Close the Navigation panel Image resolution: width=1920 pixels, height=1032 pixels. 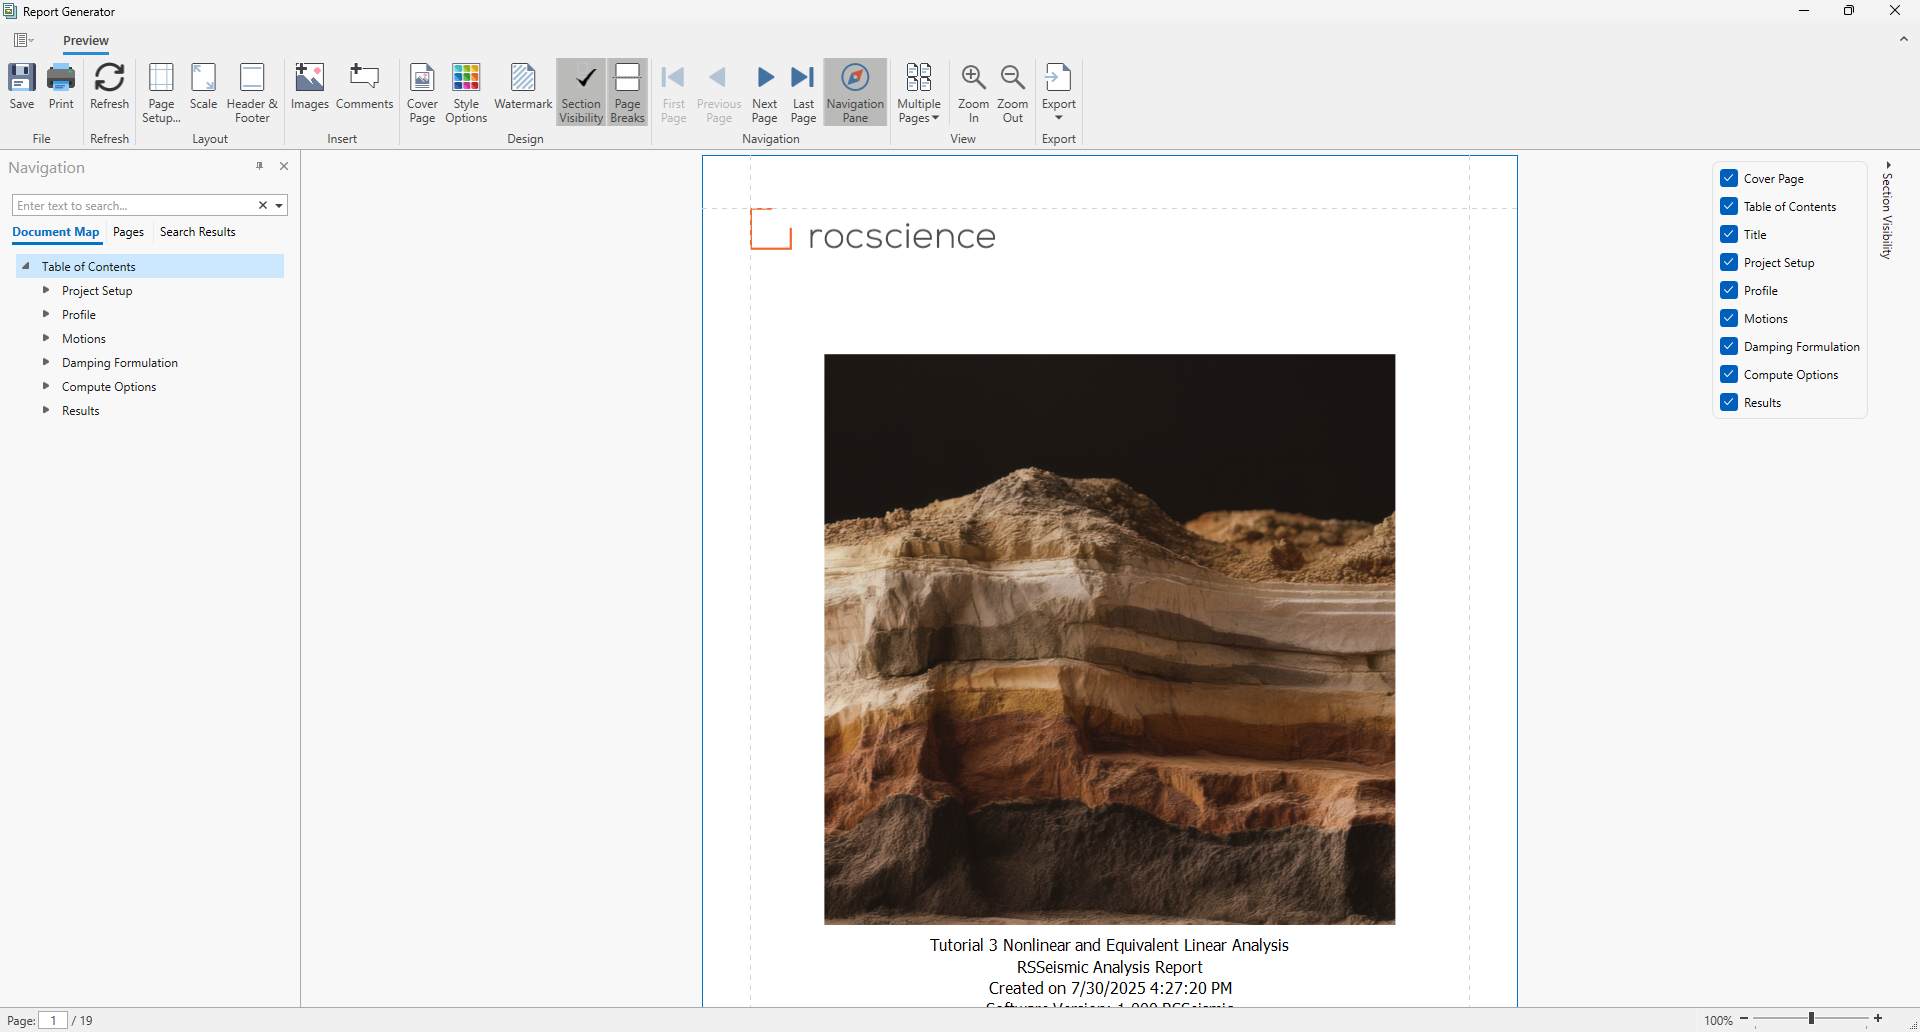[284, 167]
